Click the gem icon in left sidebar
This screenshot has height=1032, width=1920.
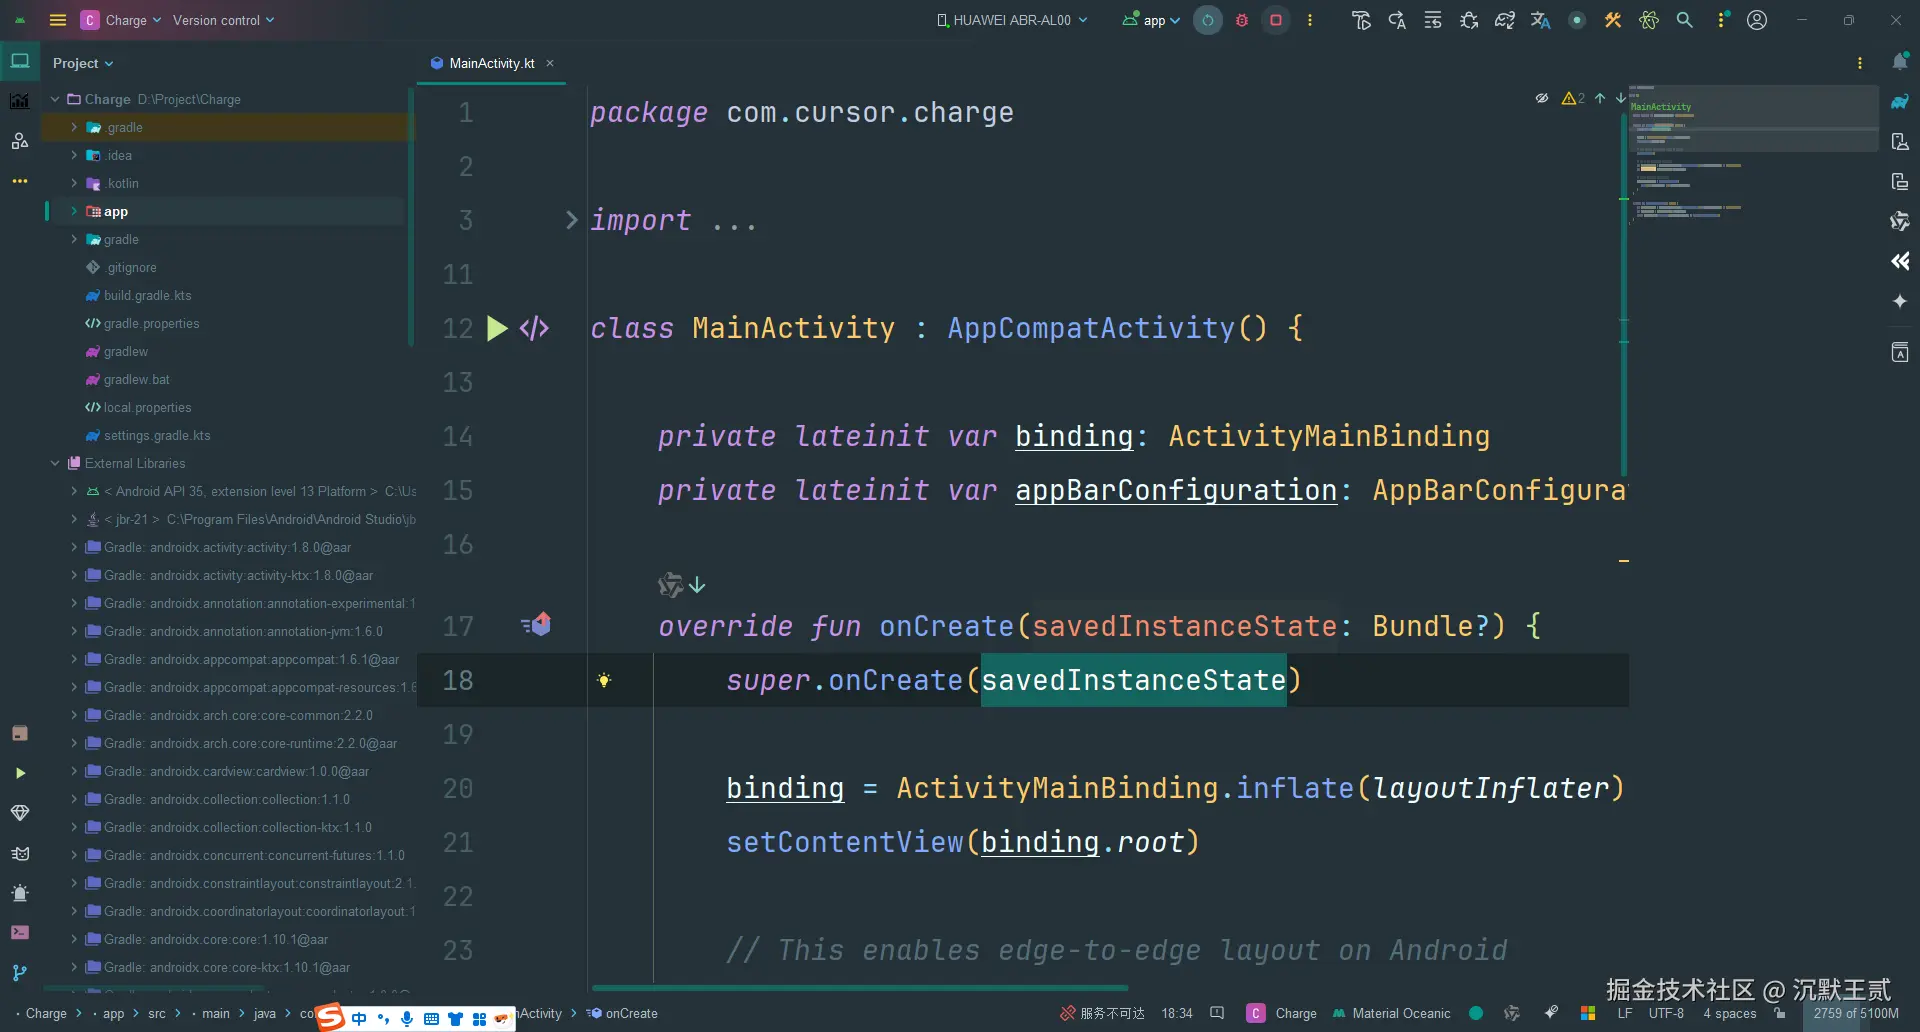pos(20,813)
